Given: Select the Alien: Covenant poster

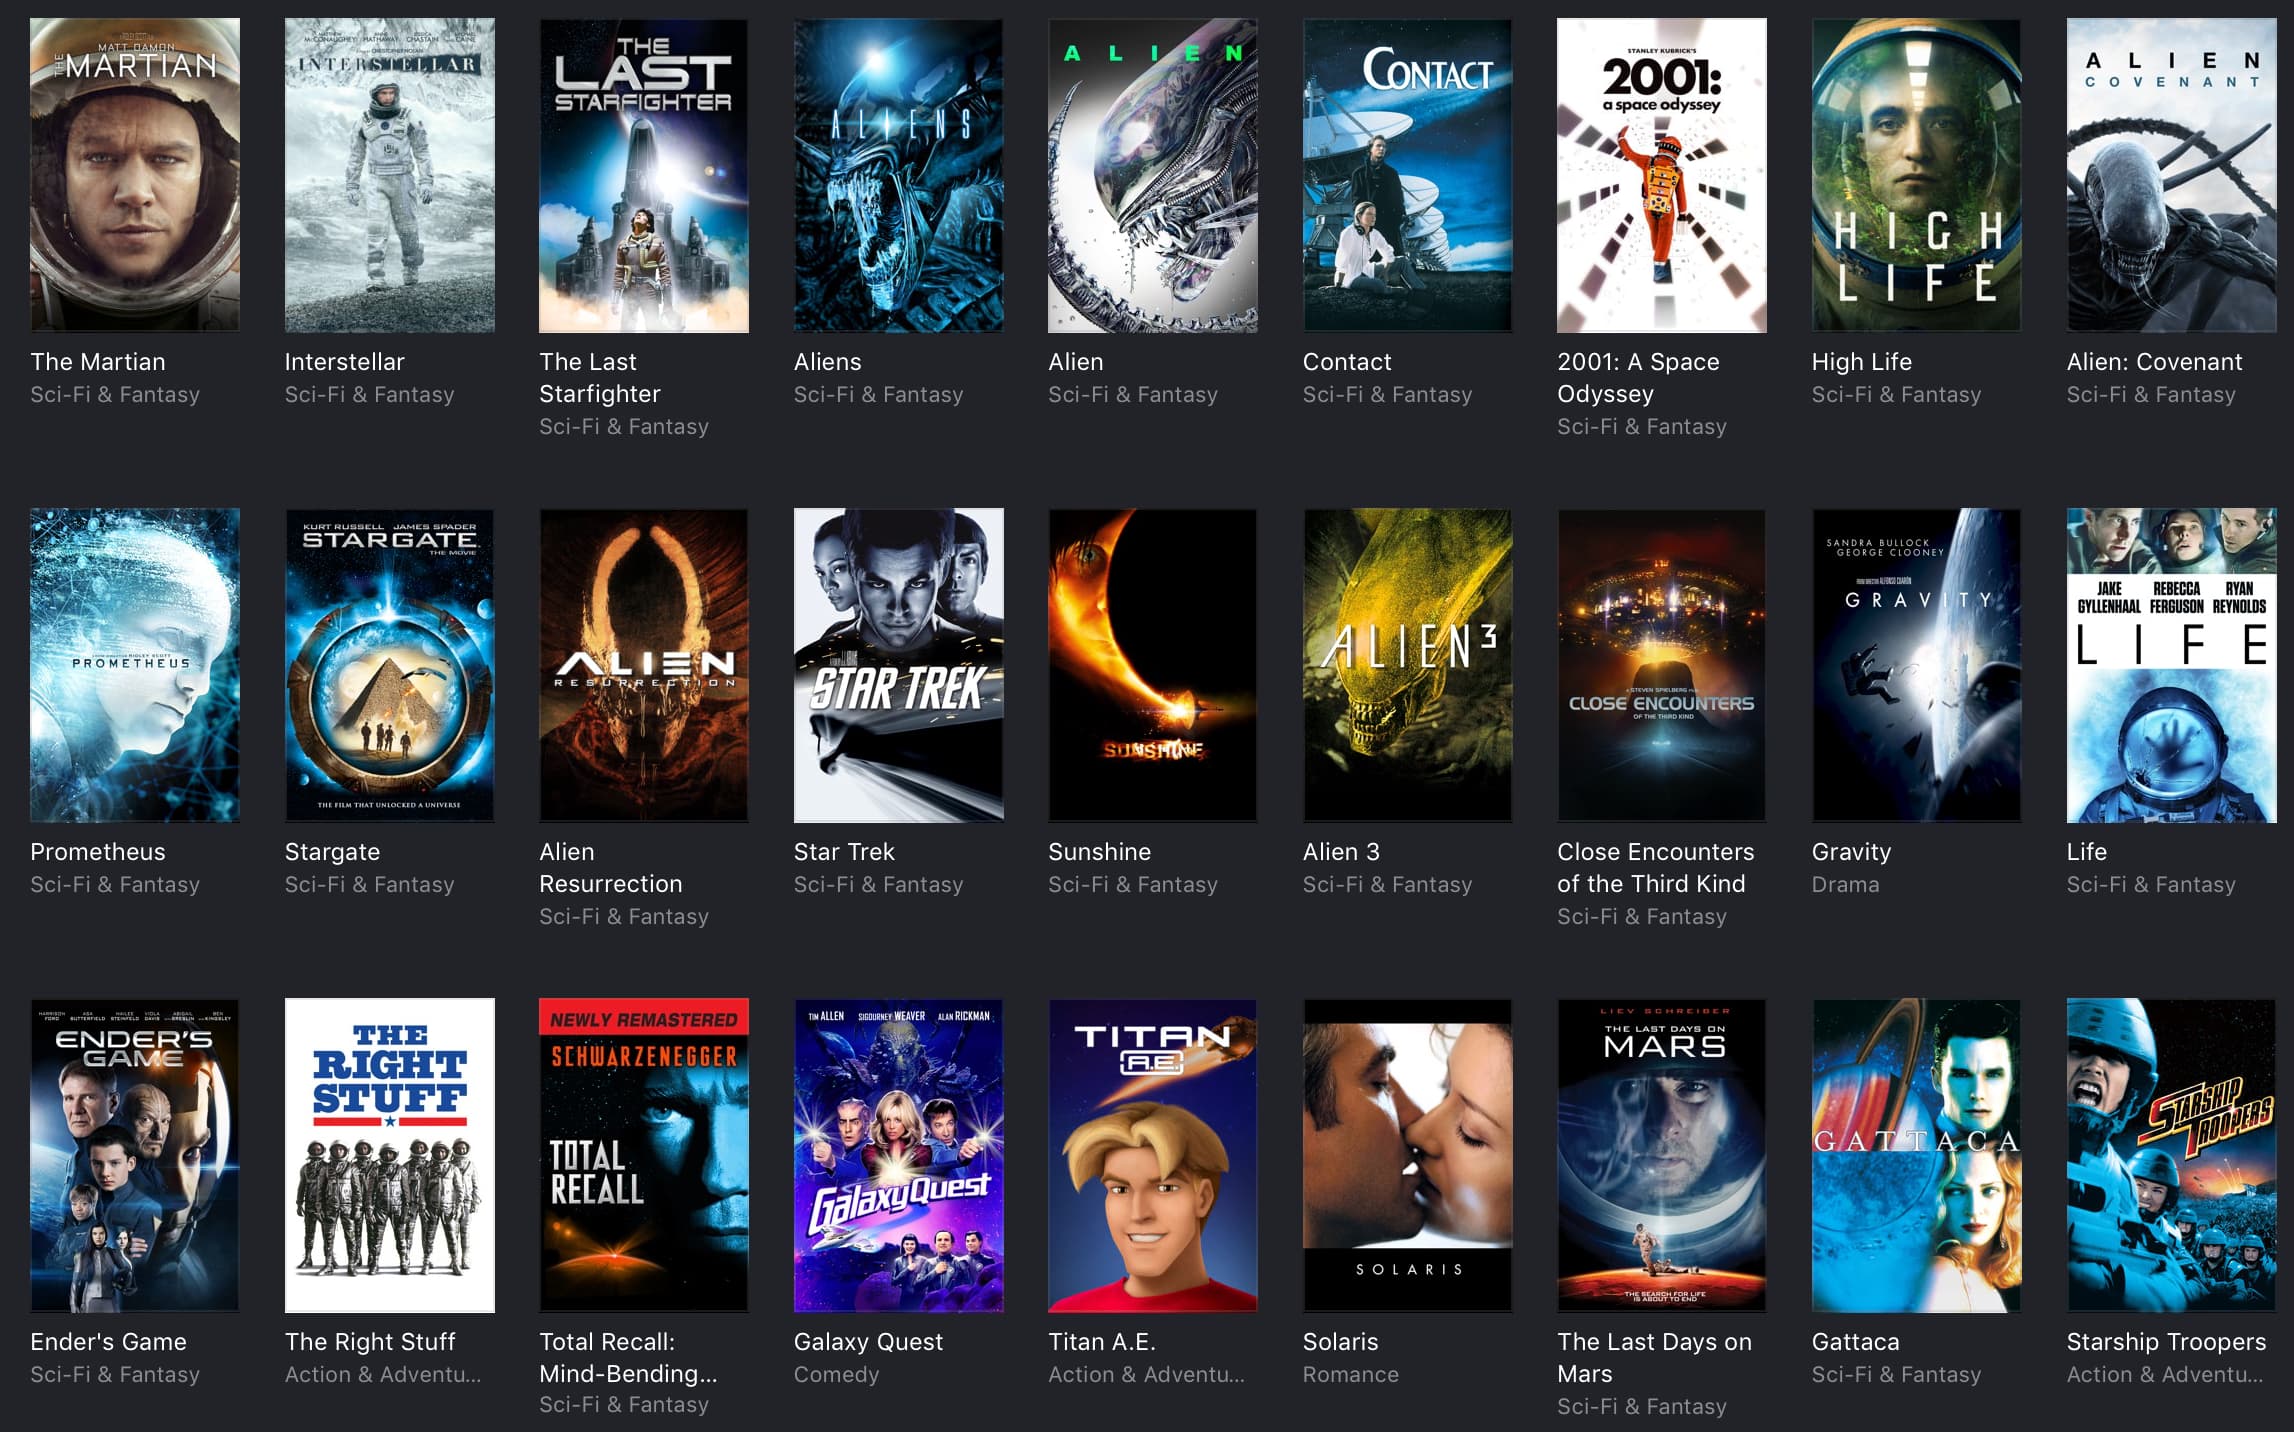Looking at the screenshot, I should pos(2172,175).
